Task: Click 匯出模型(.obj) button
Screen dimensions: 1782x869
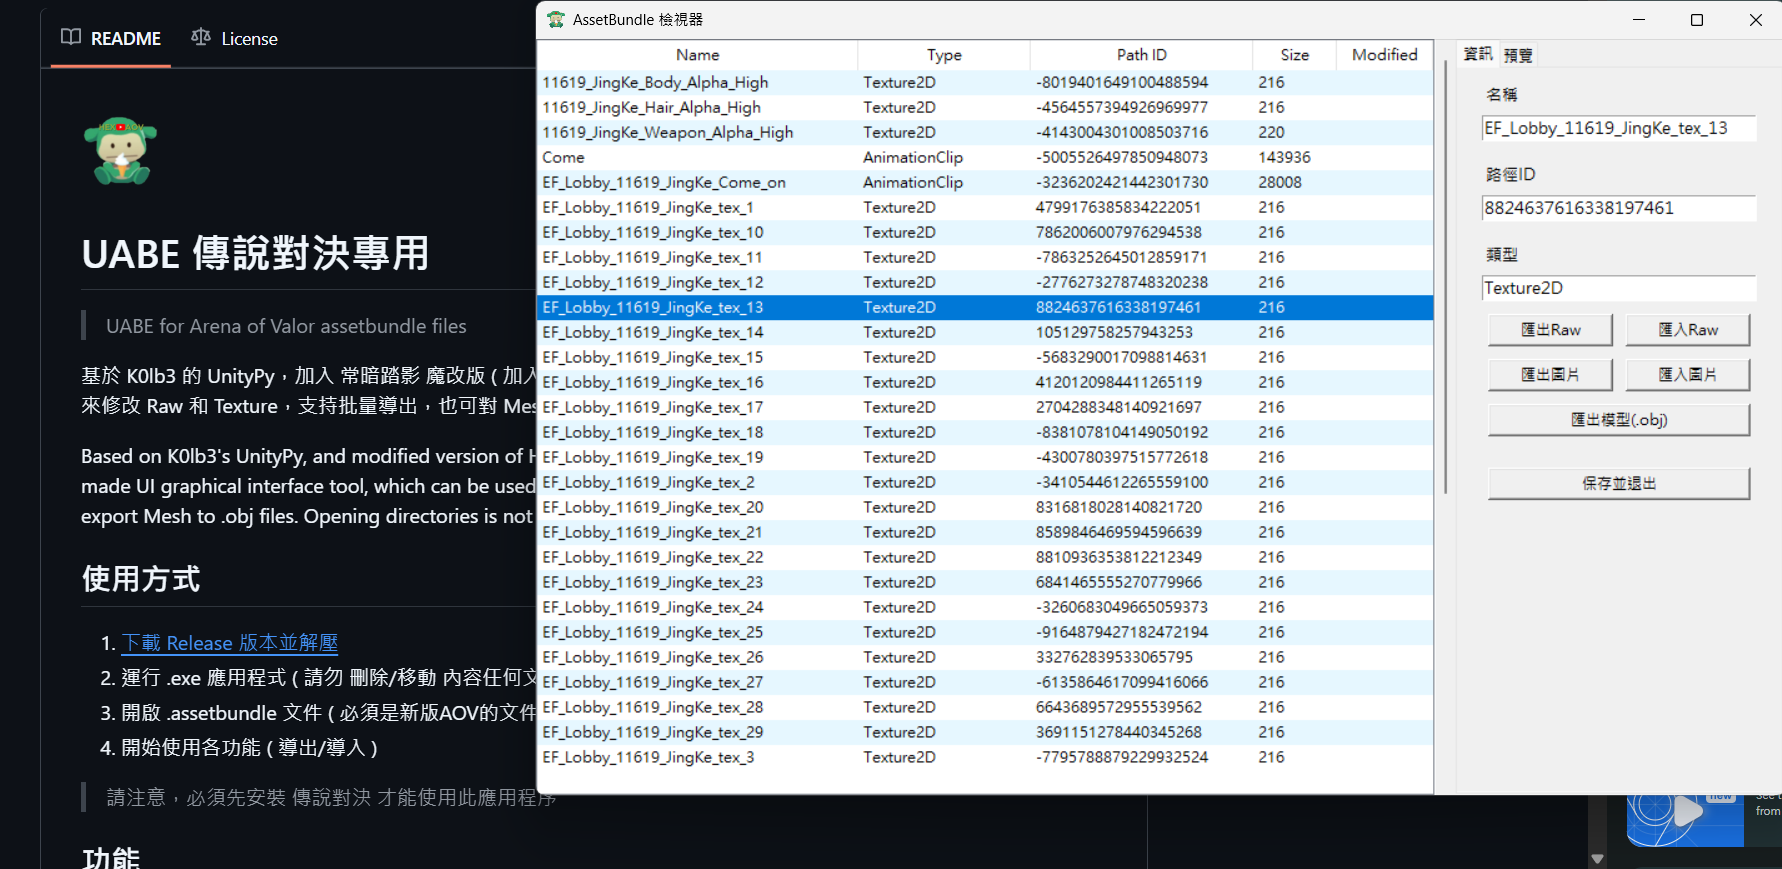Action: [x=1618, y=420]
